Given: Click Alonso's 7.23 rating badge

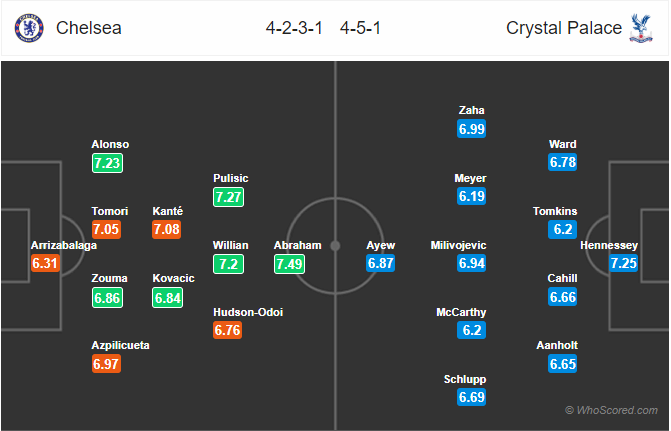Looking at the screenshot, I should [107, 163].
